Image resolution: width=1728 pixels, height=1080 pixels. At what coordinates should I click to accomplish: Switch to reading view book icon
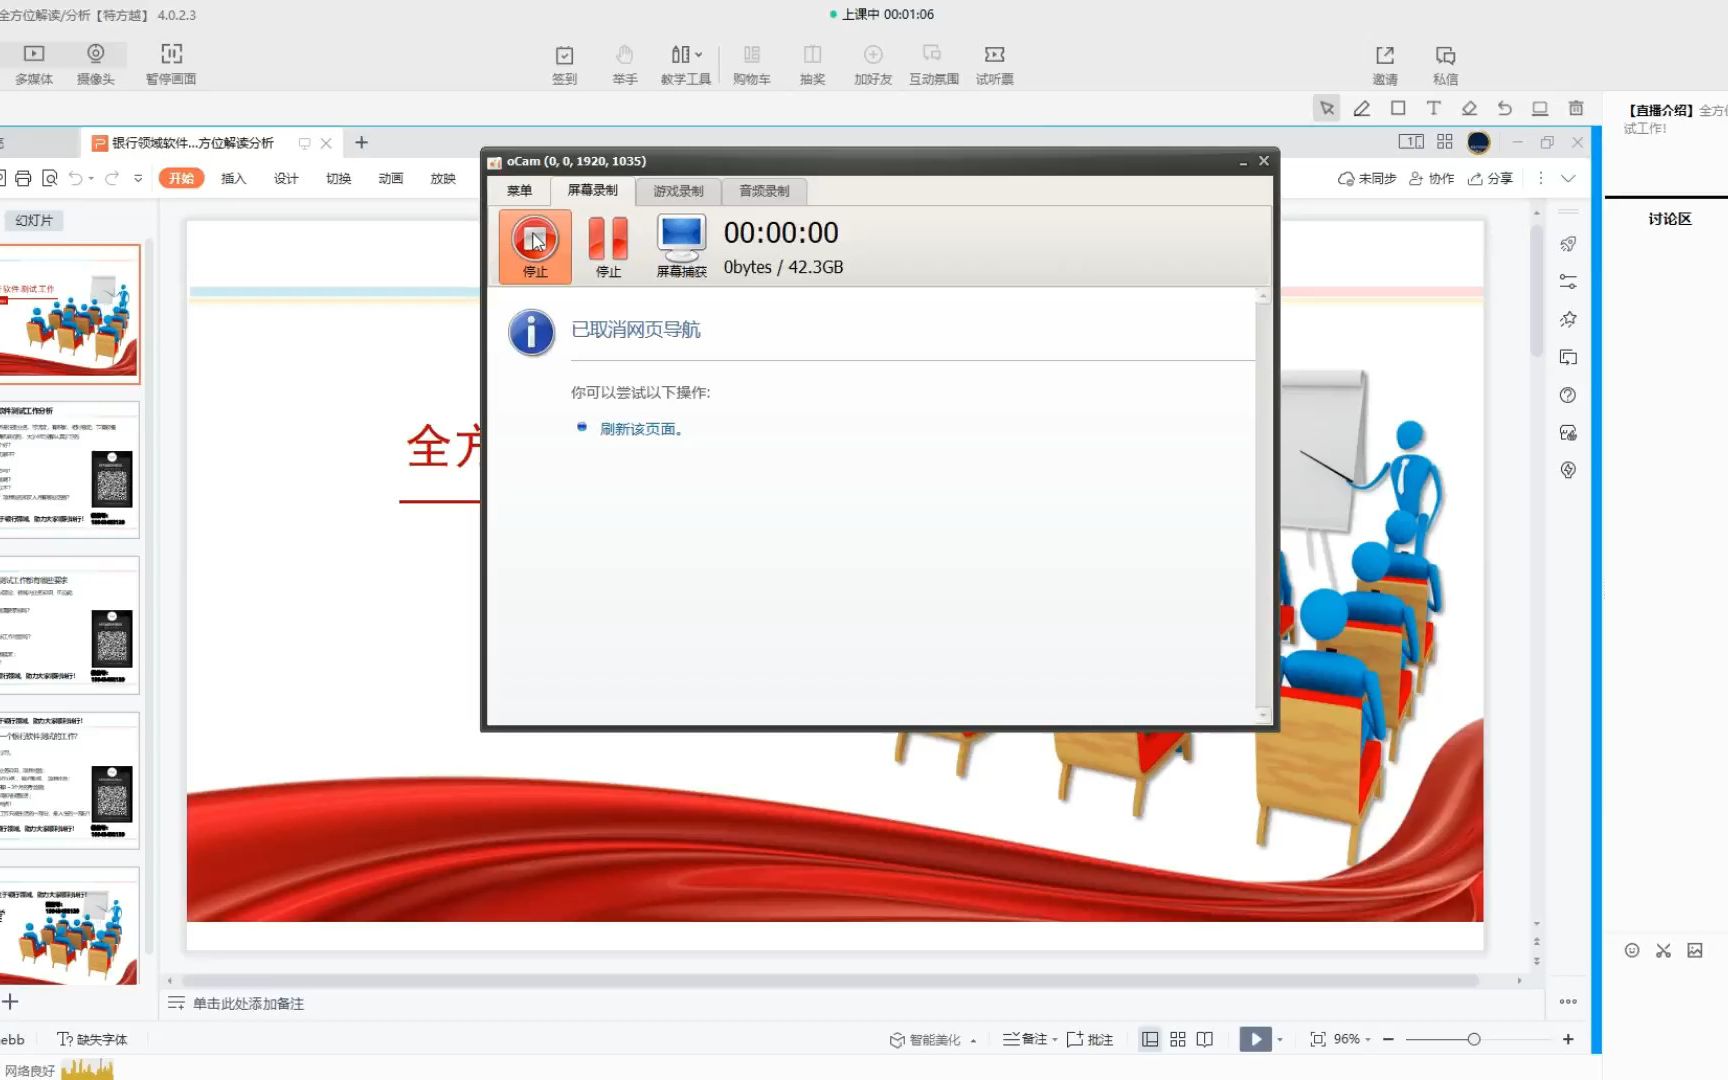coord(1205,1039)
